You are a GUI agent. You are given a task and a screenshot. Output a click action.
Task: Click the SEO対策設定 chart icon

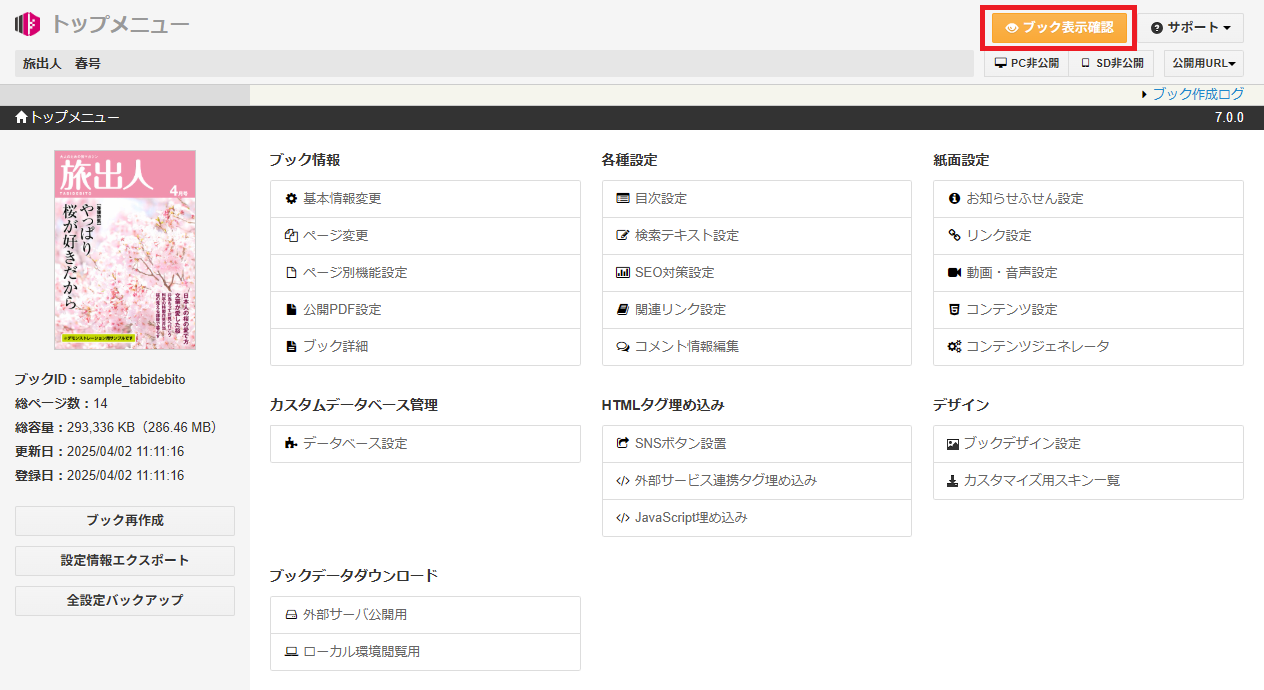pos(621,272)
